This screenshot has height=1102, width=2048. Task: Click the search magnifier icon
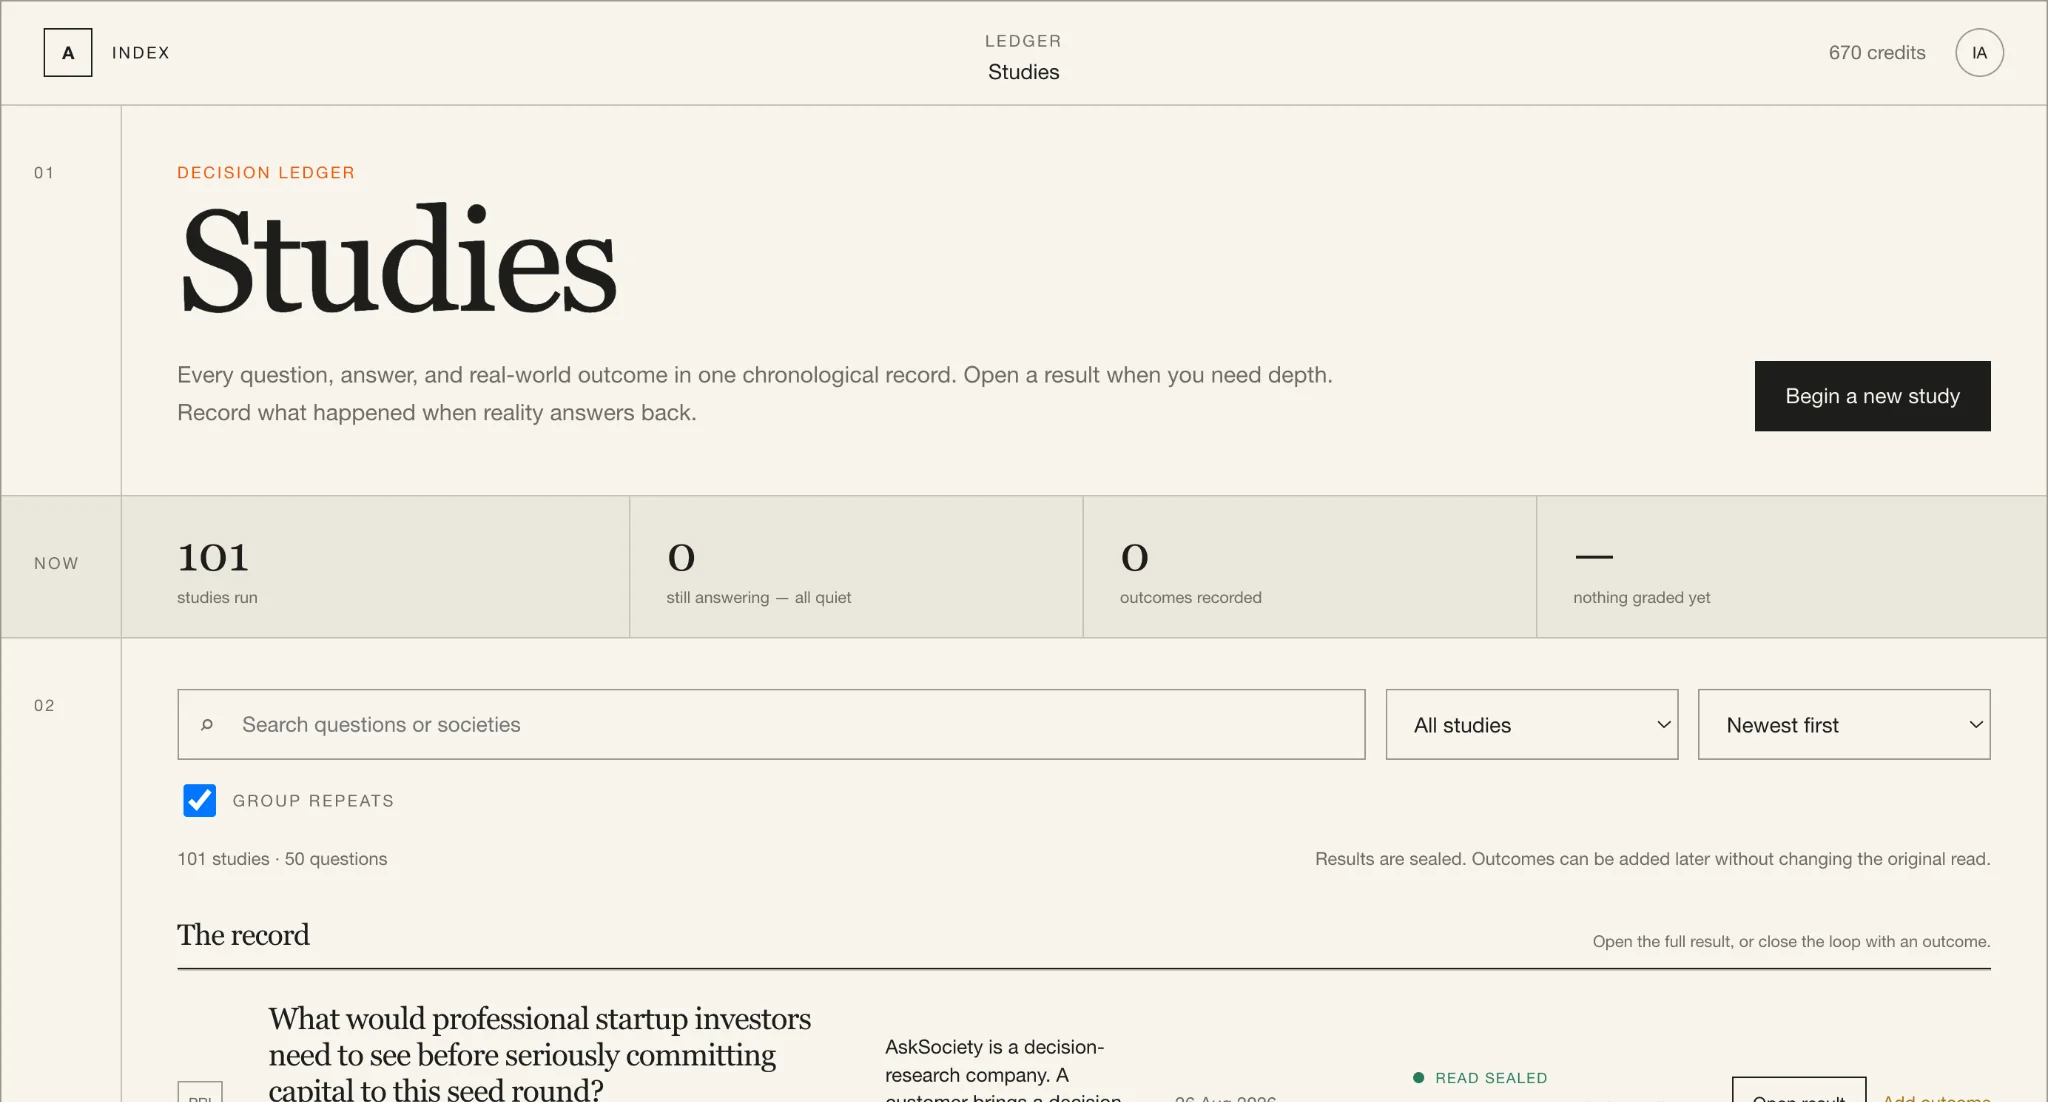[x=207, y=725]
